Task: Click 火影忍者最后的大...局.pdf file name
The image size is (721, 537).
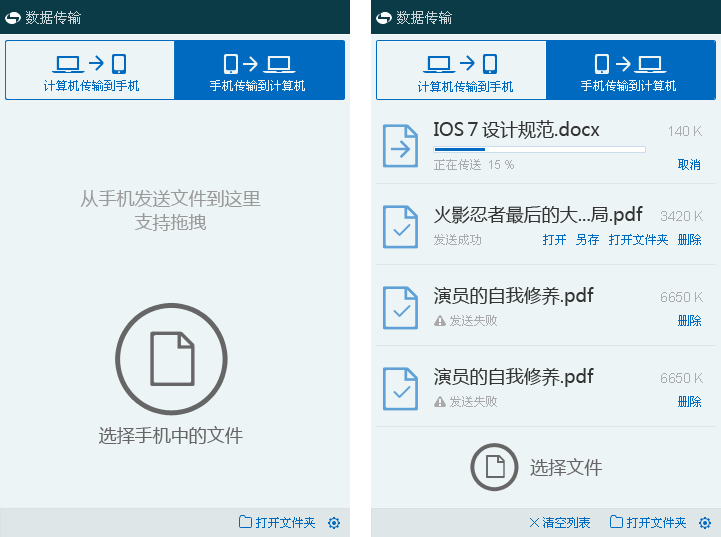Action: click(538, 215)
